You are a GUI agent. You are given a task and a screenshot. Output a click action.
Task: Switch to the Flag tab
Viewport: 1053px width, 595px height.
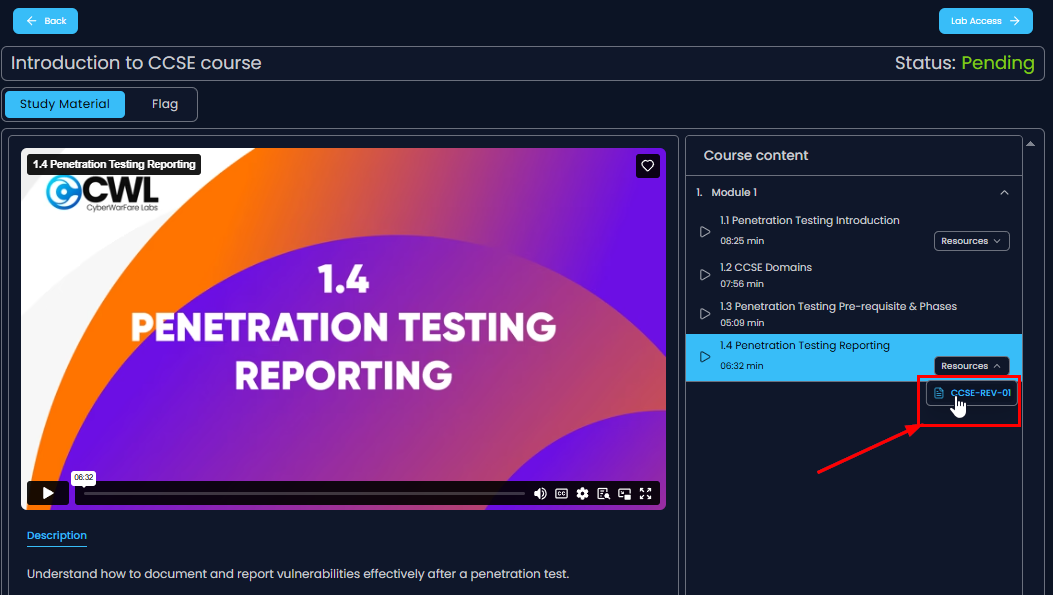point(165,104)
